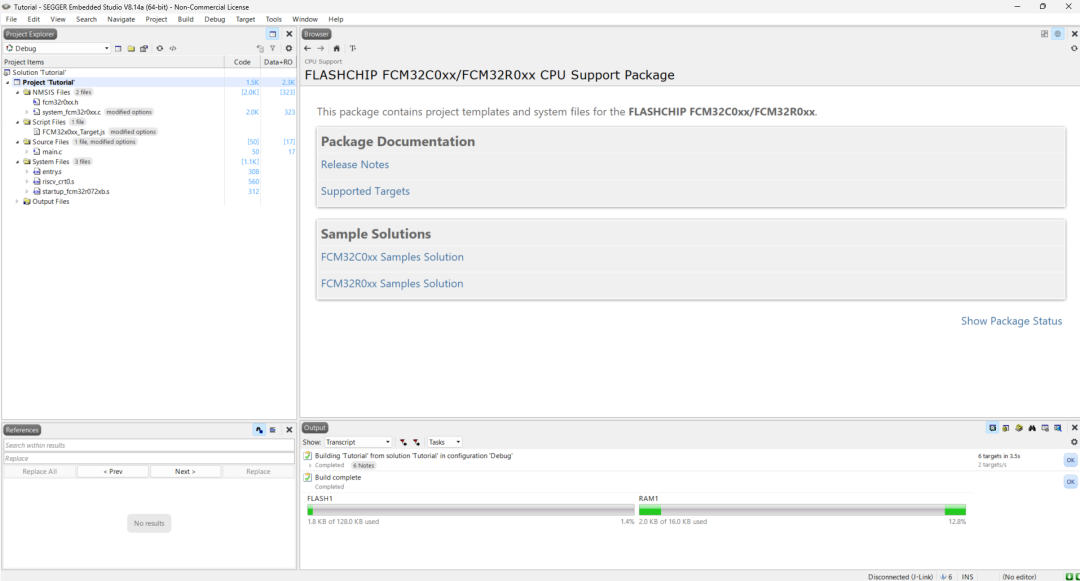The width and height of the screenshot is (1080, 581).
Task: Collapse the Source Files folder
Action: 17,142
